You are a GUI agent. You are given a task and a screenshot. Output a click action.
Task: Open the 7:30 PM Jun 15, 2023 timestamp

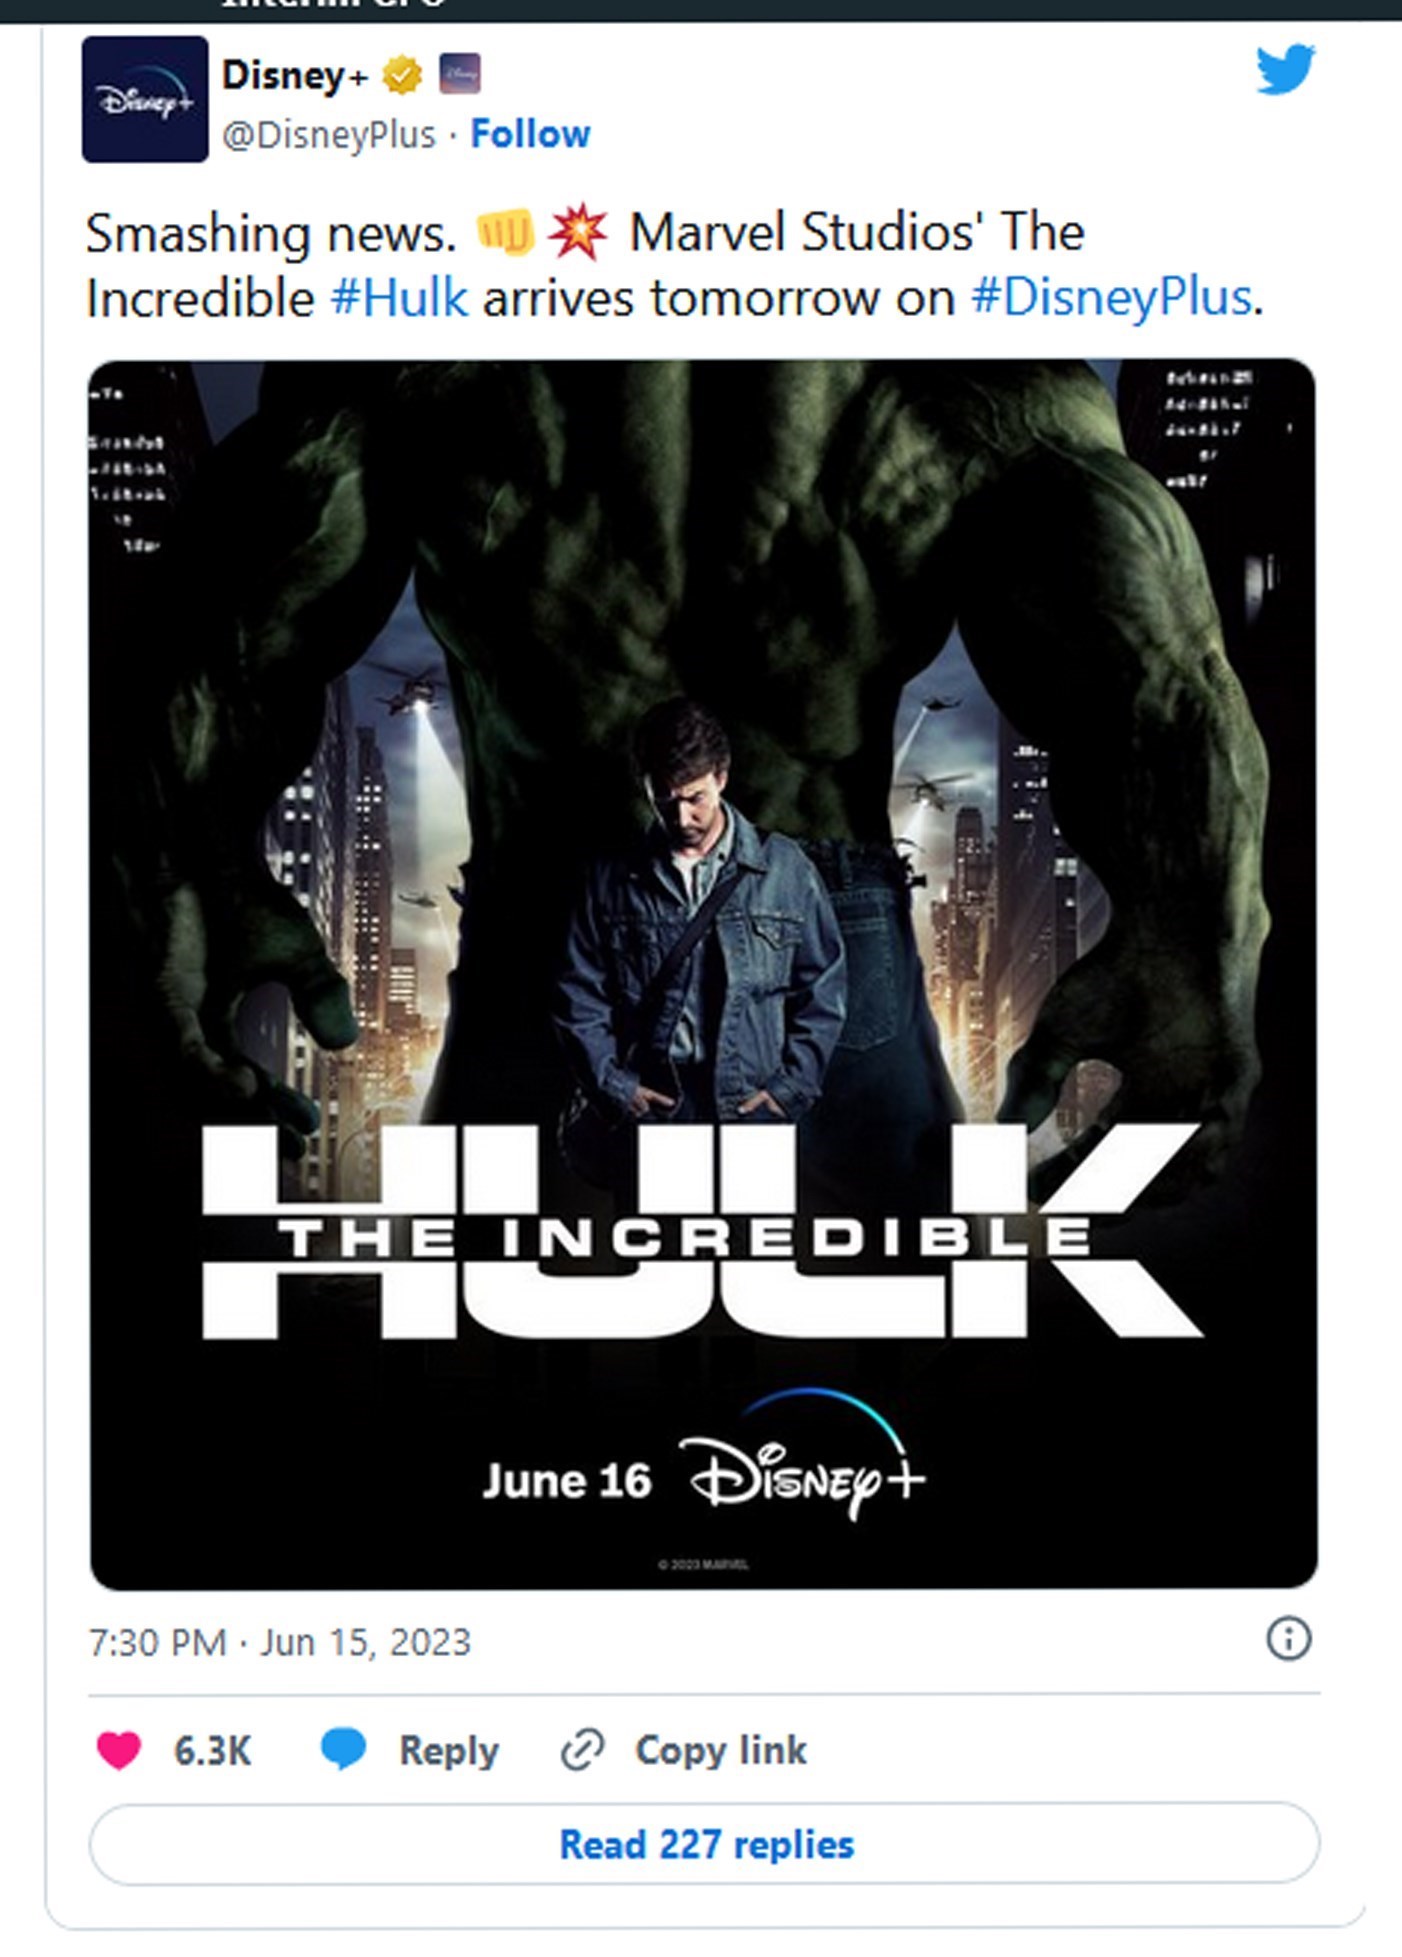(x=279, y=1642)
